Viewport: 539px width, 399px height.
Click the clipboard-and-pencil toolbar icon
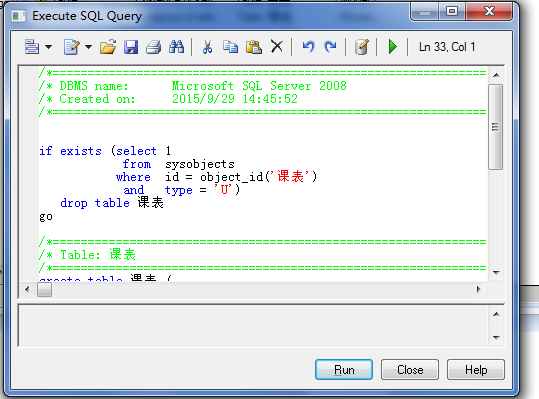[x=362, y=47]
